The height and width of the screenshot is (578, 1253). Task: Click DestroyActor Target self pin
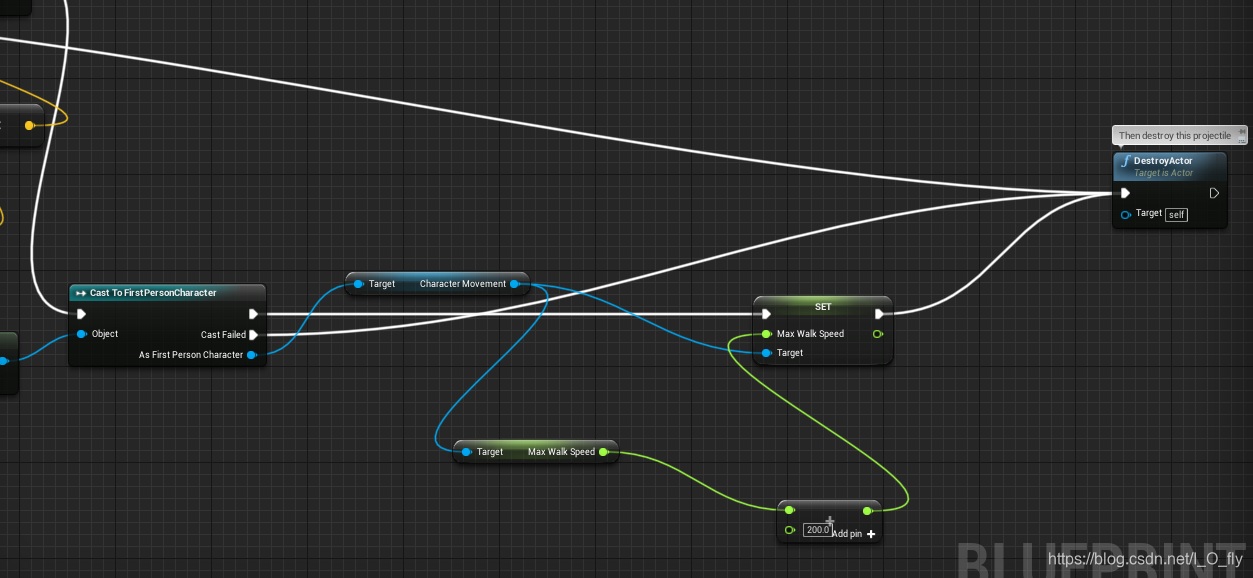point(1126,214)
